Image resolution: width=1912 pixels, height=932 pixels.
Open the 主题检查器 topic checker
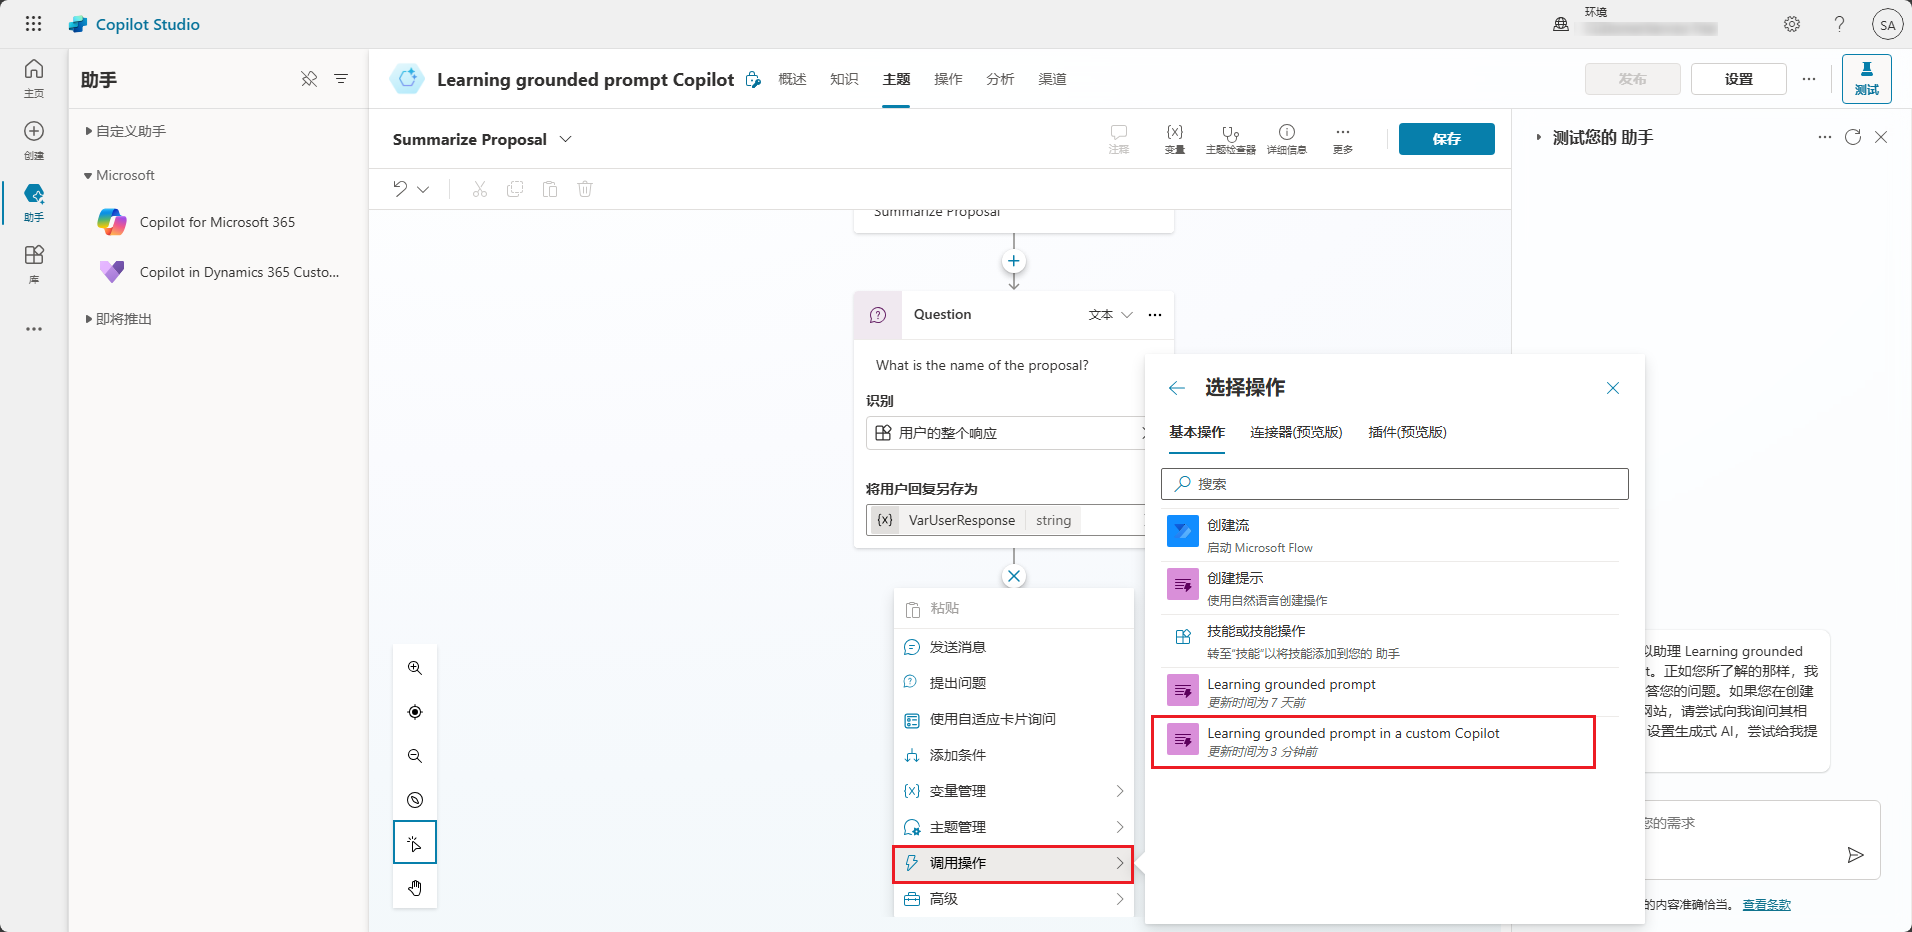(x=1231, y=139)
